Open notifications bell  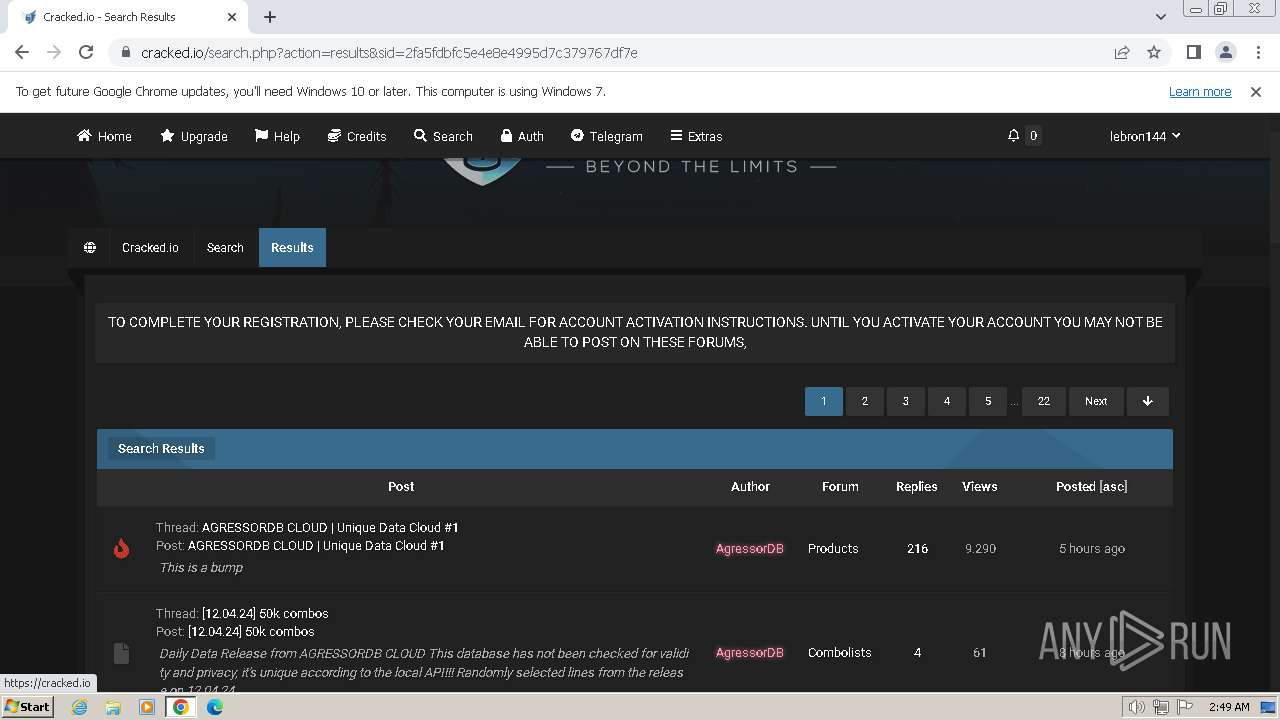point(1013,136)
